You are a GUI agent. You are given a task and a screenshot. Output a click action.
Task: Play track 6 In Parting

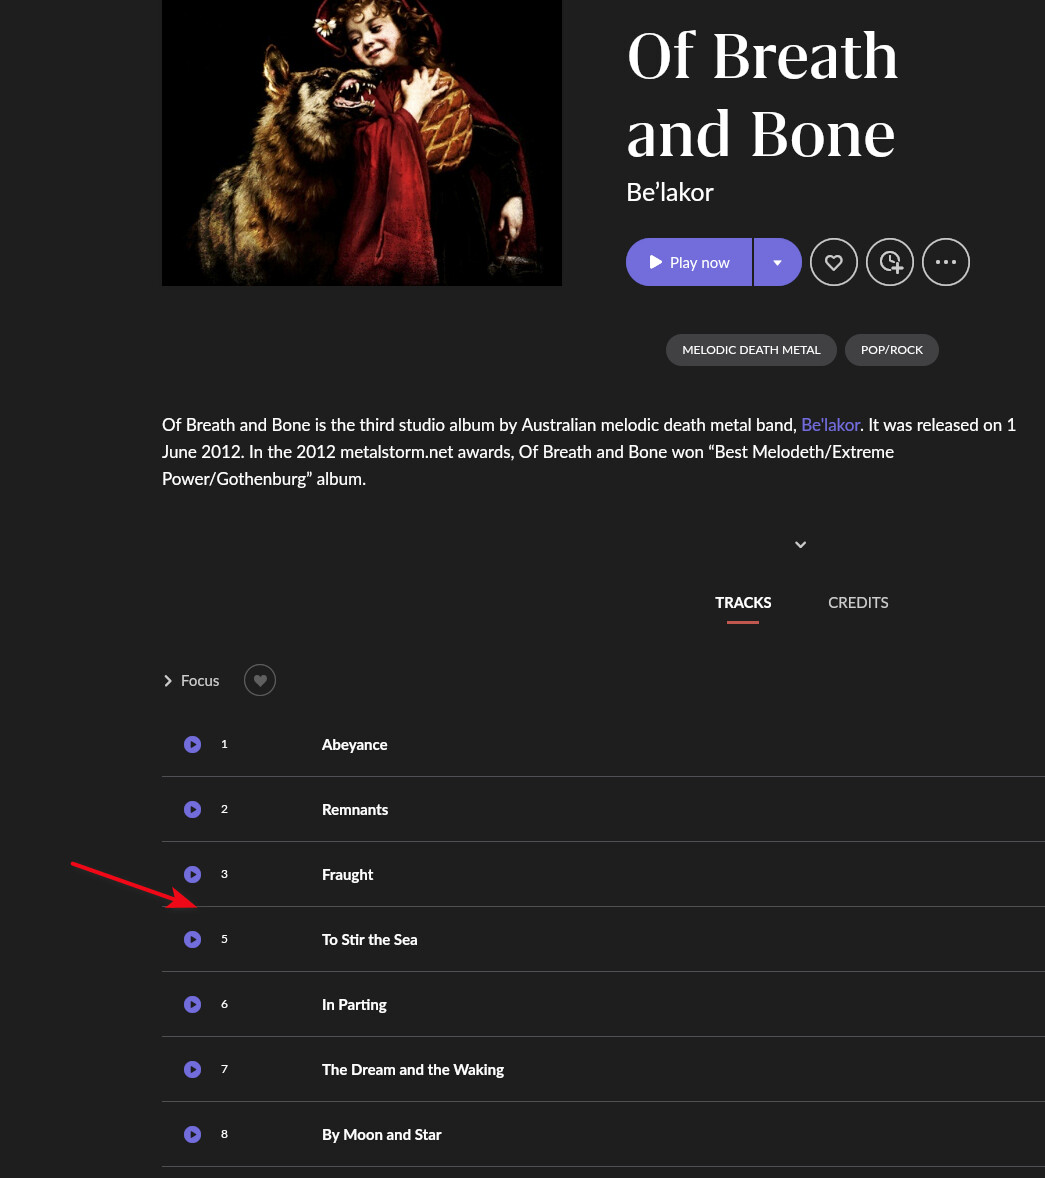click(x=192, y=1004)
